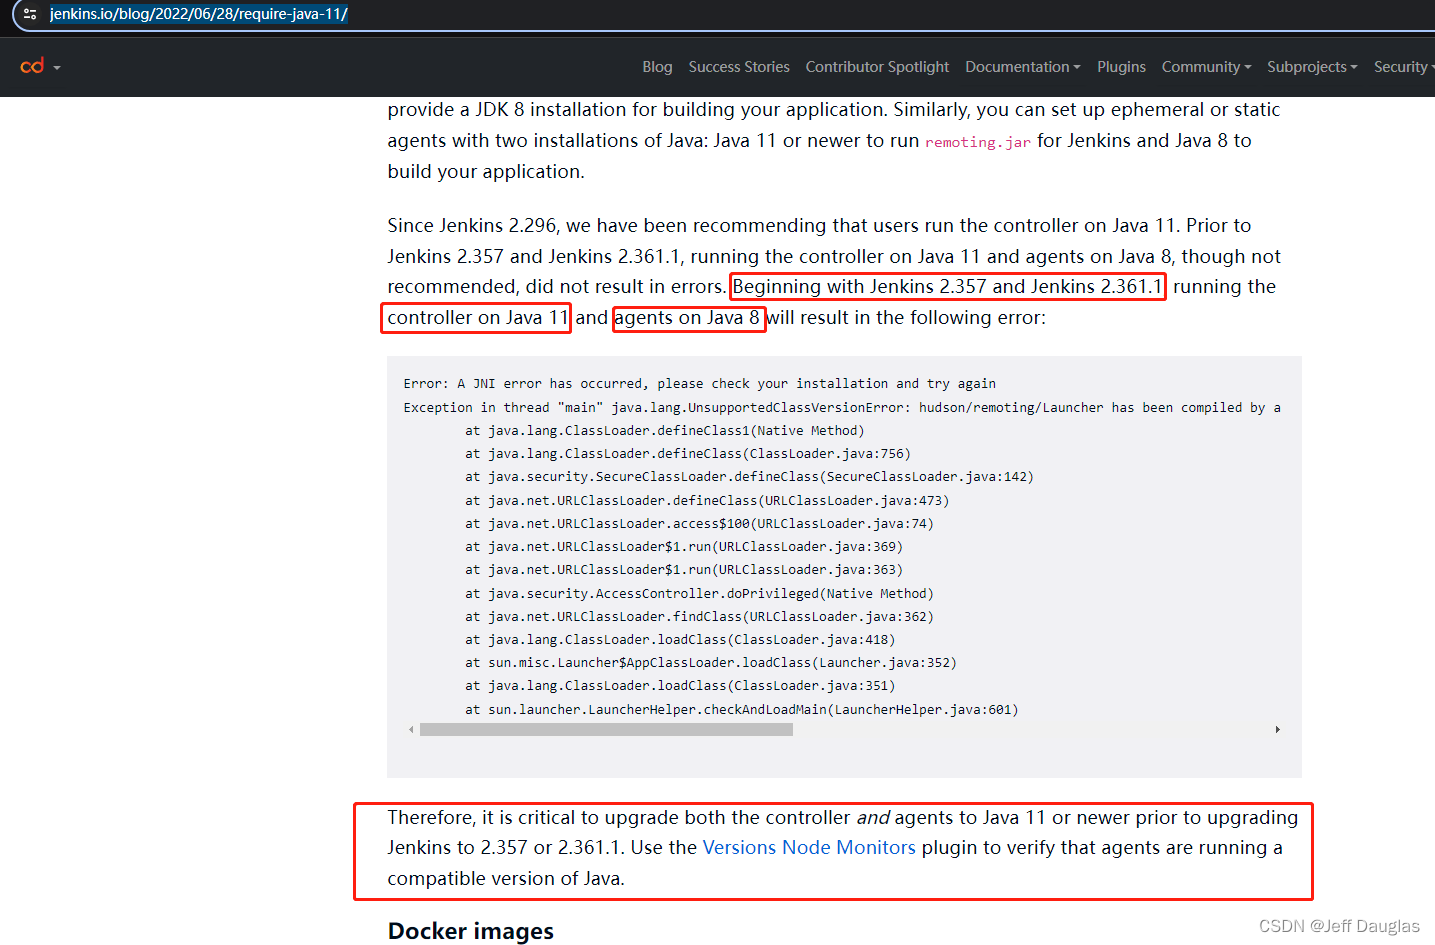Click the scrollbar track right of the thumb
The image size is (1435, 945).
(x=1030, y=729)
